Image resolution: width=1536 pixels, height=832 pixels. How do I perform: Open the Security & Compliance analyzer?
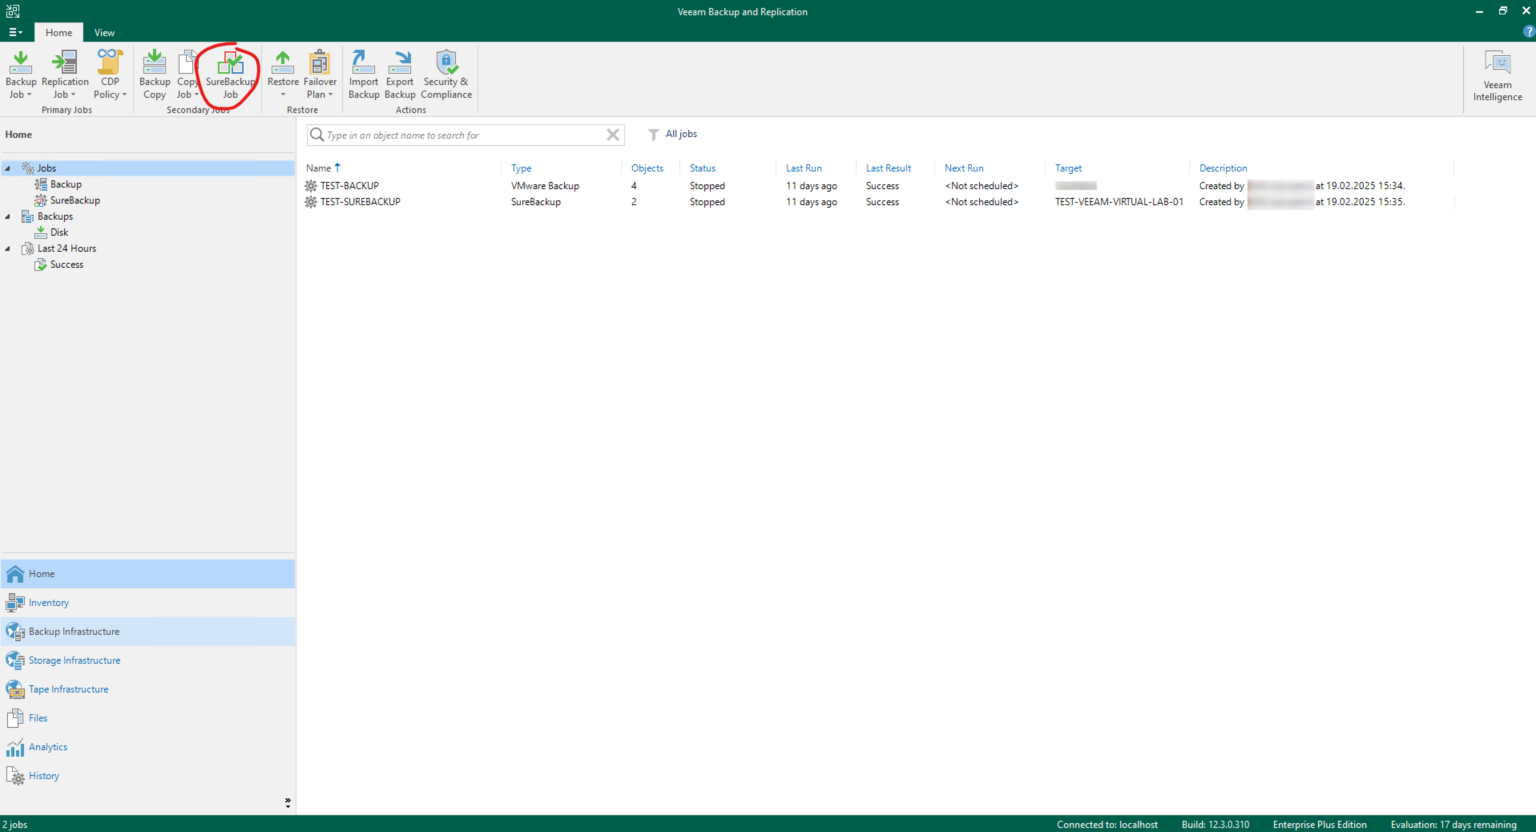[x=446, y=74]
